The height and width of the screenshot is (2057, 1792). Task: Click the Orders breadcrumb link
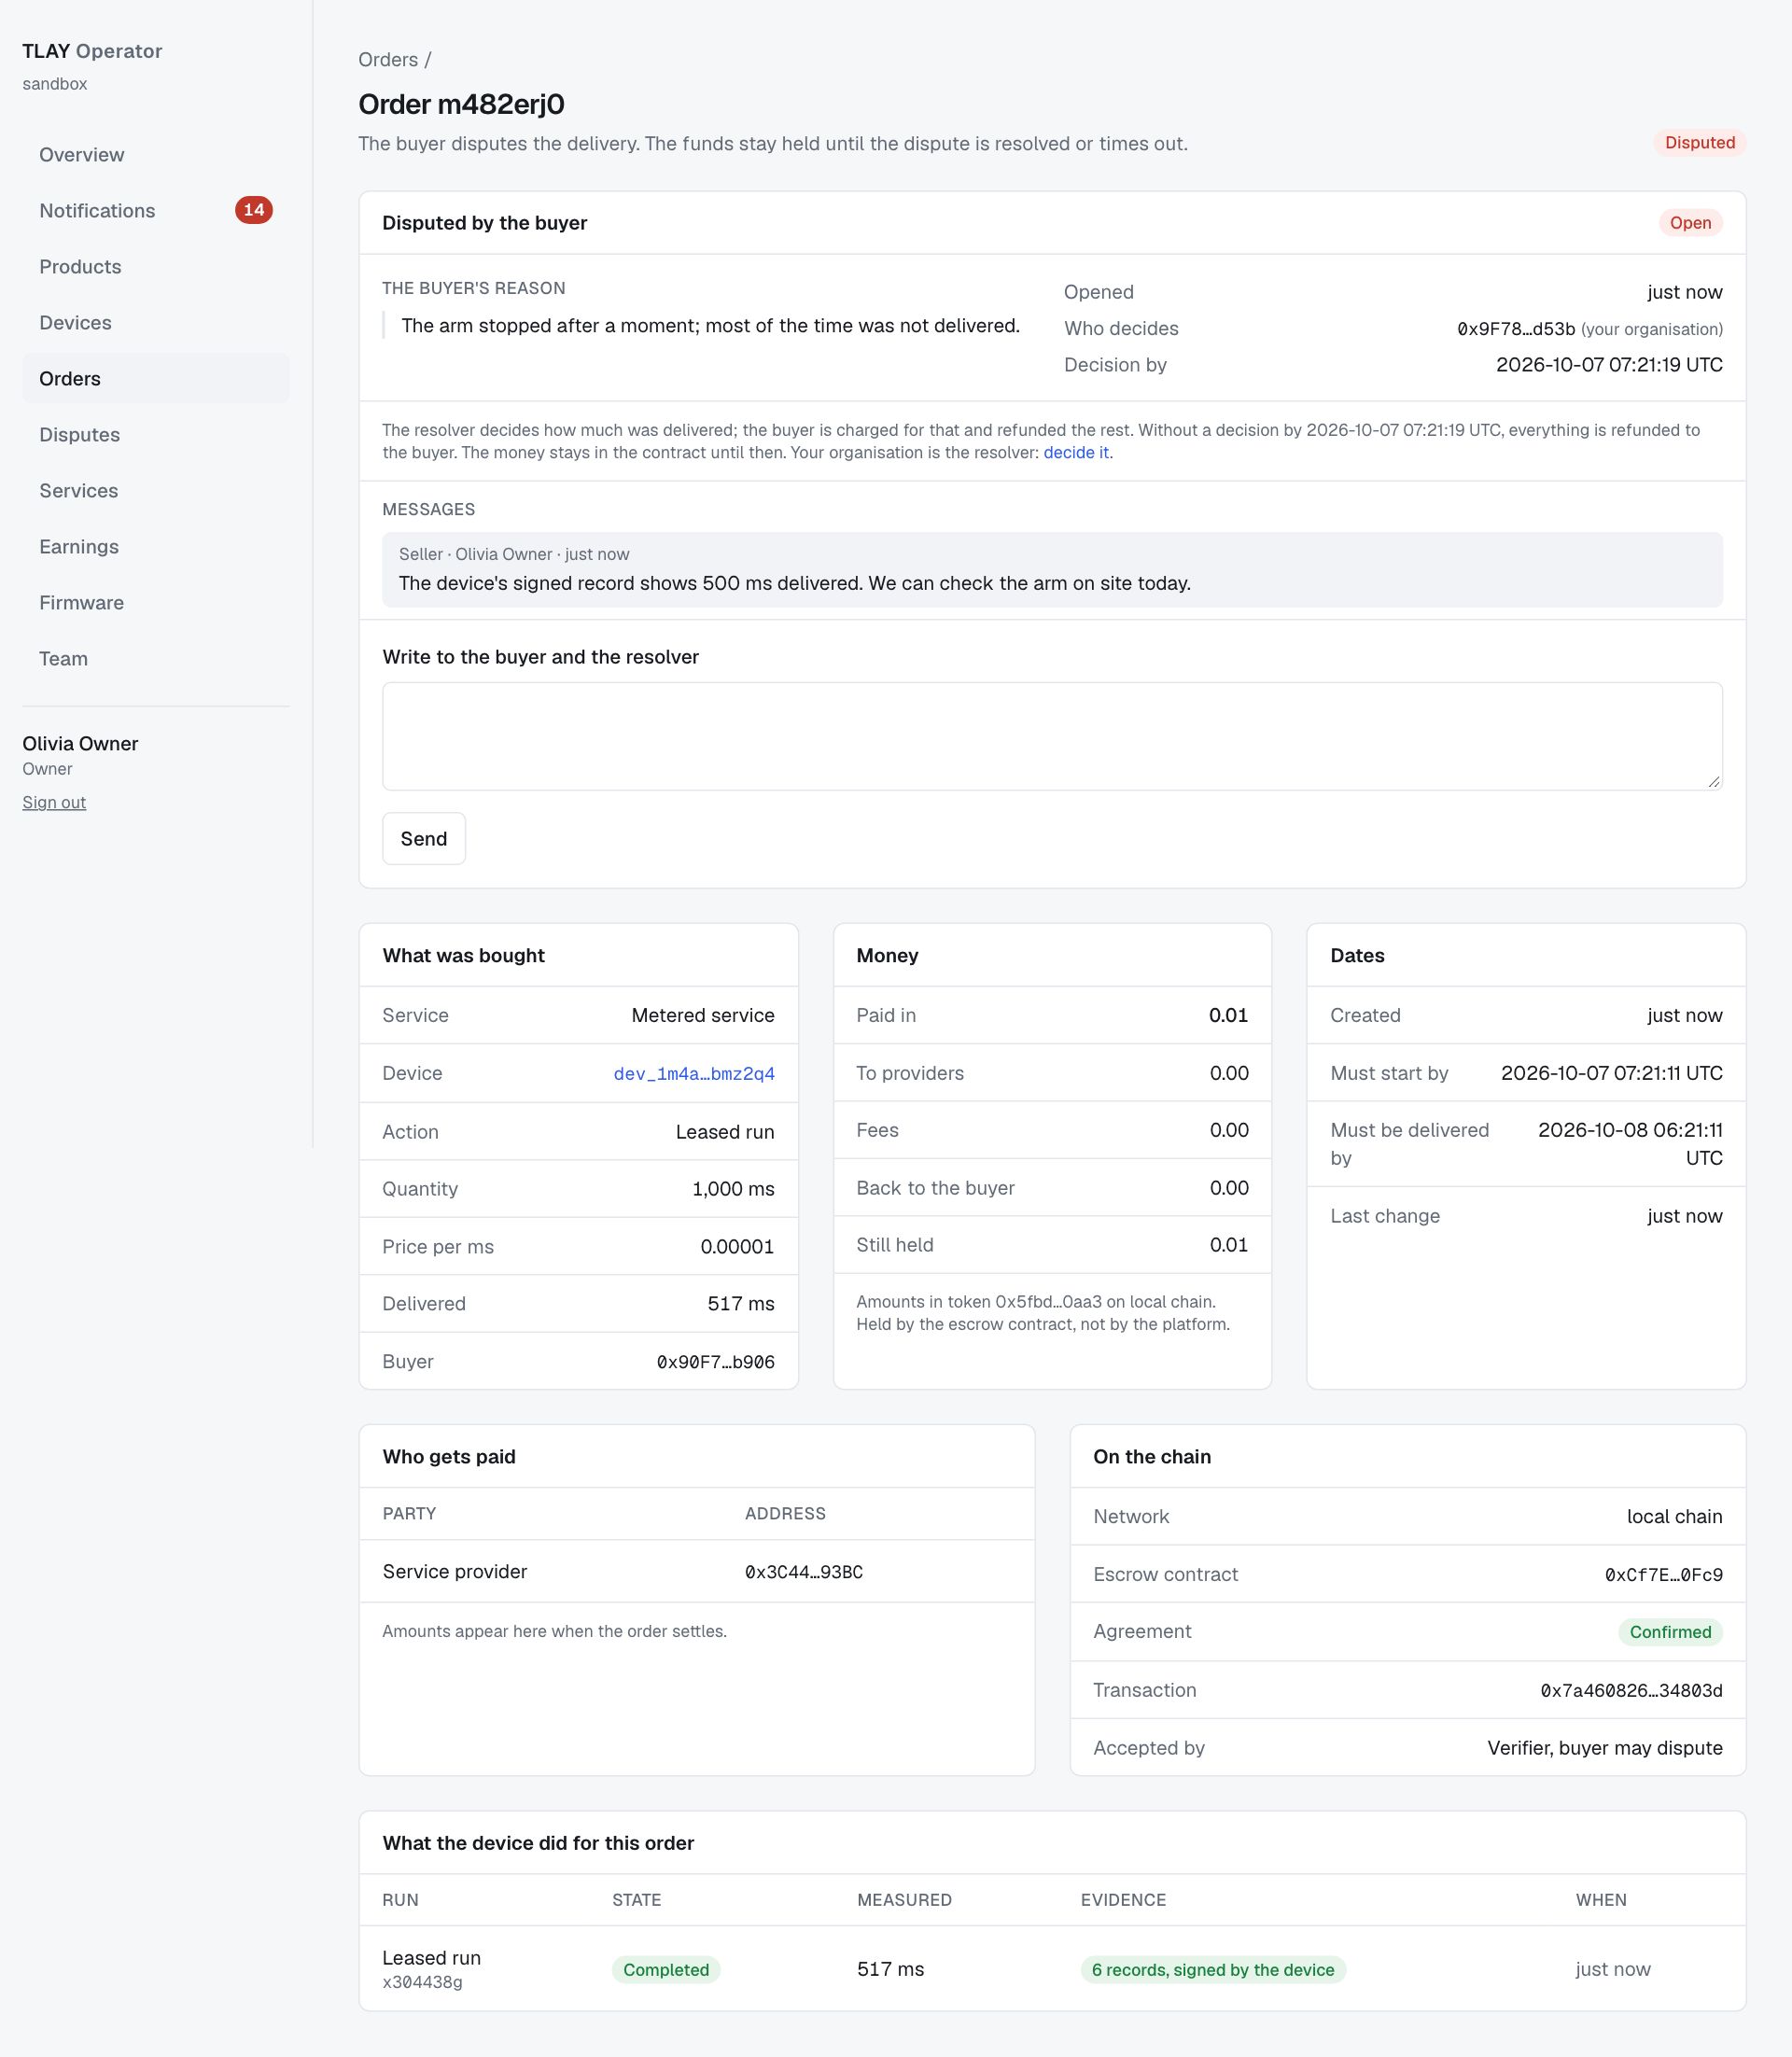click(x=388, y=60)
